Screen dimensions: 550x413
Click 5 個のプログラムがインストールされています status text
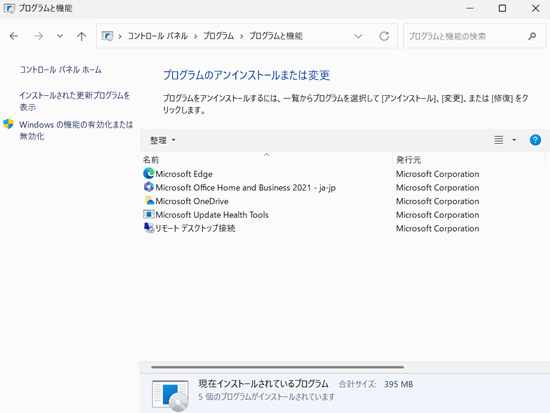267,397
